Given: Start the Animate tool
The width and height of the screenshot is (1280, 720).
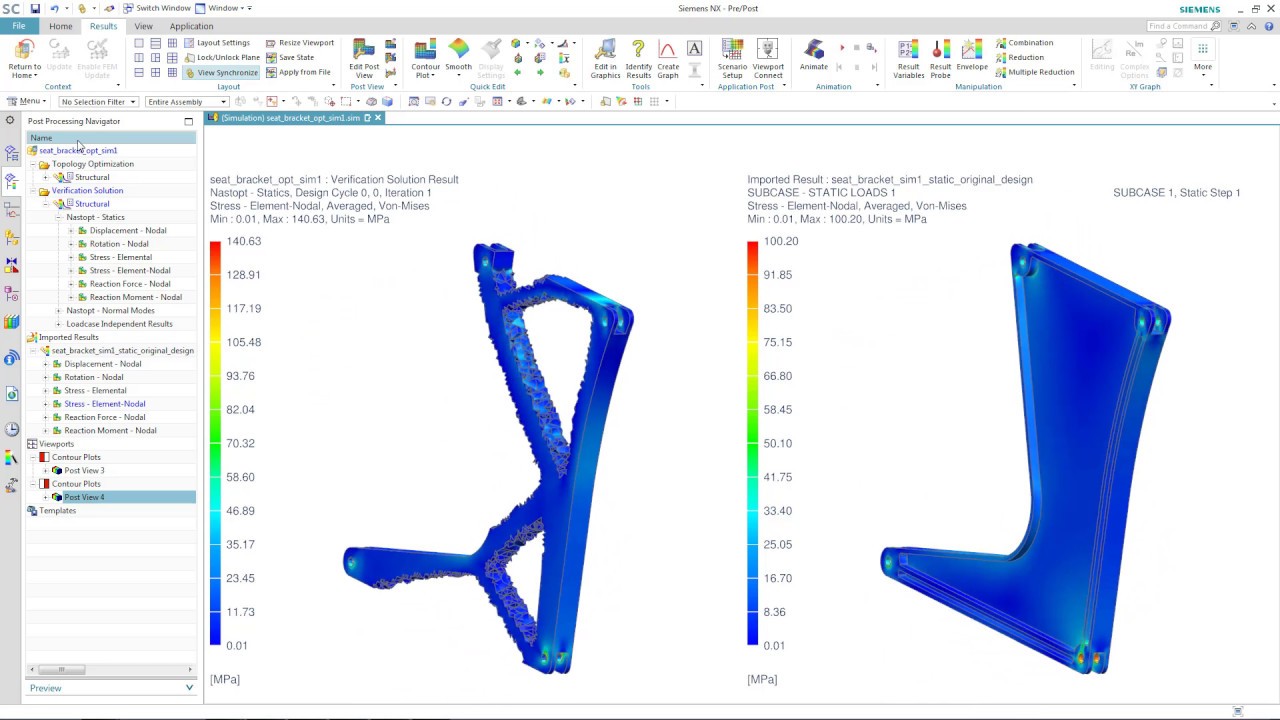Looking at the screenshot, I should [x=814, y=56].
